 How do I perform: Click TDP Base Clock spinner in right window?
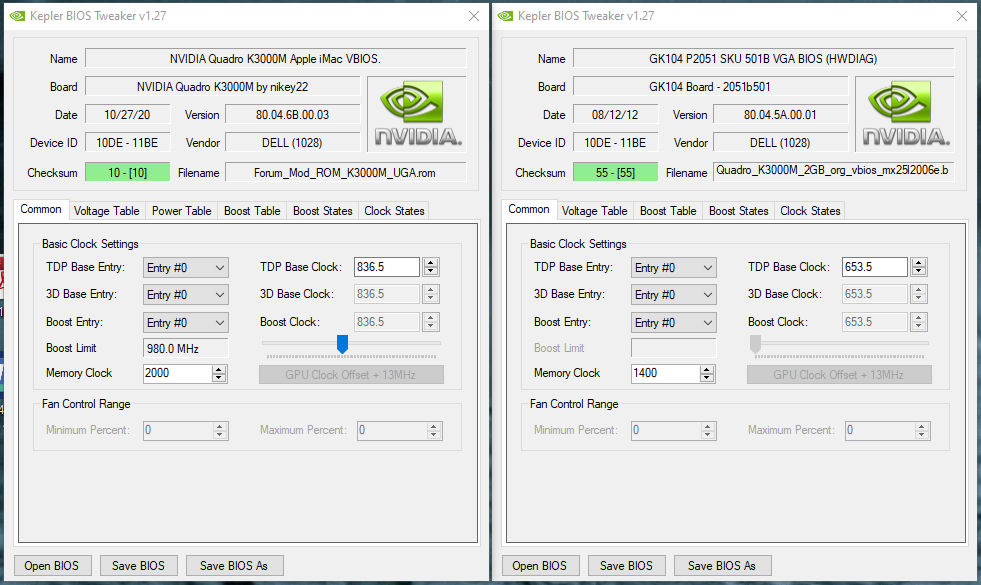(x=918, y=267)
